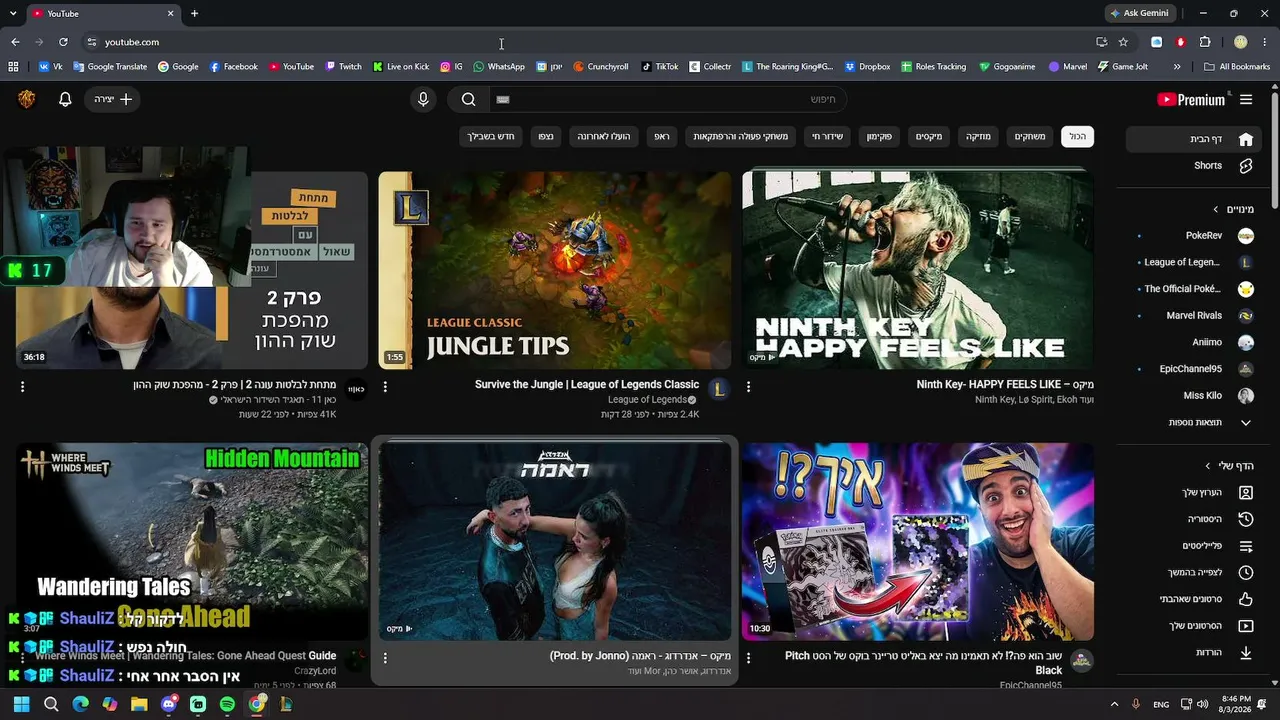Open options for the Survive the Jungle video
Viewport: 1280px width, 720px height.
click(385, 387)
